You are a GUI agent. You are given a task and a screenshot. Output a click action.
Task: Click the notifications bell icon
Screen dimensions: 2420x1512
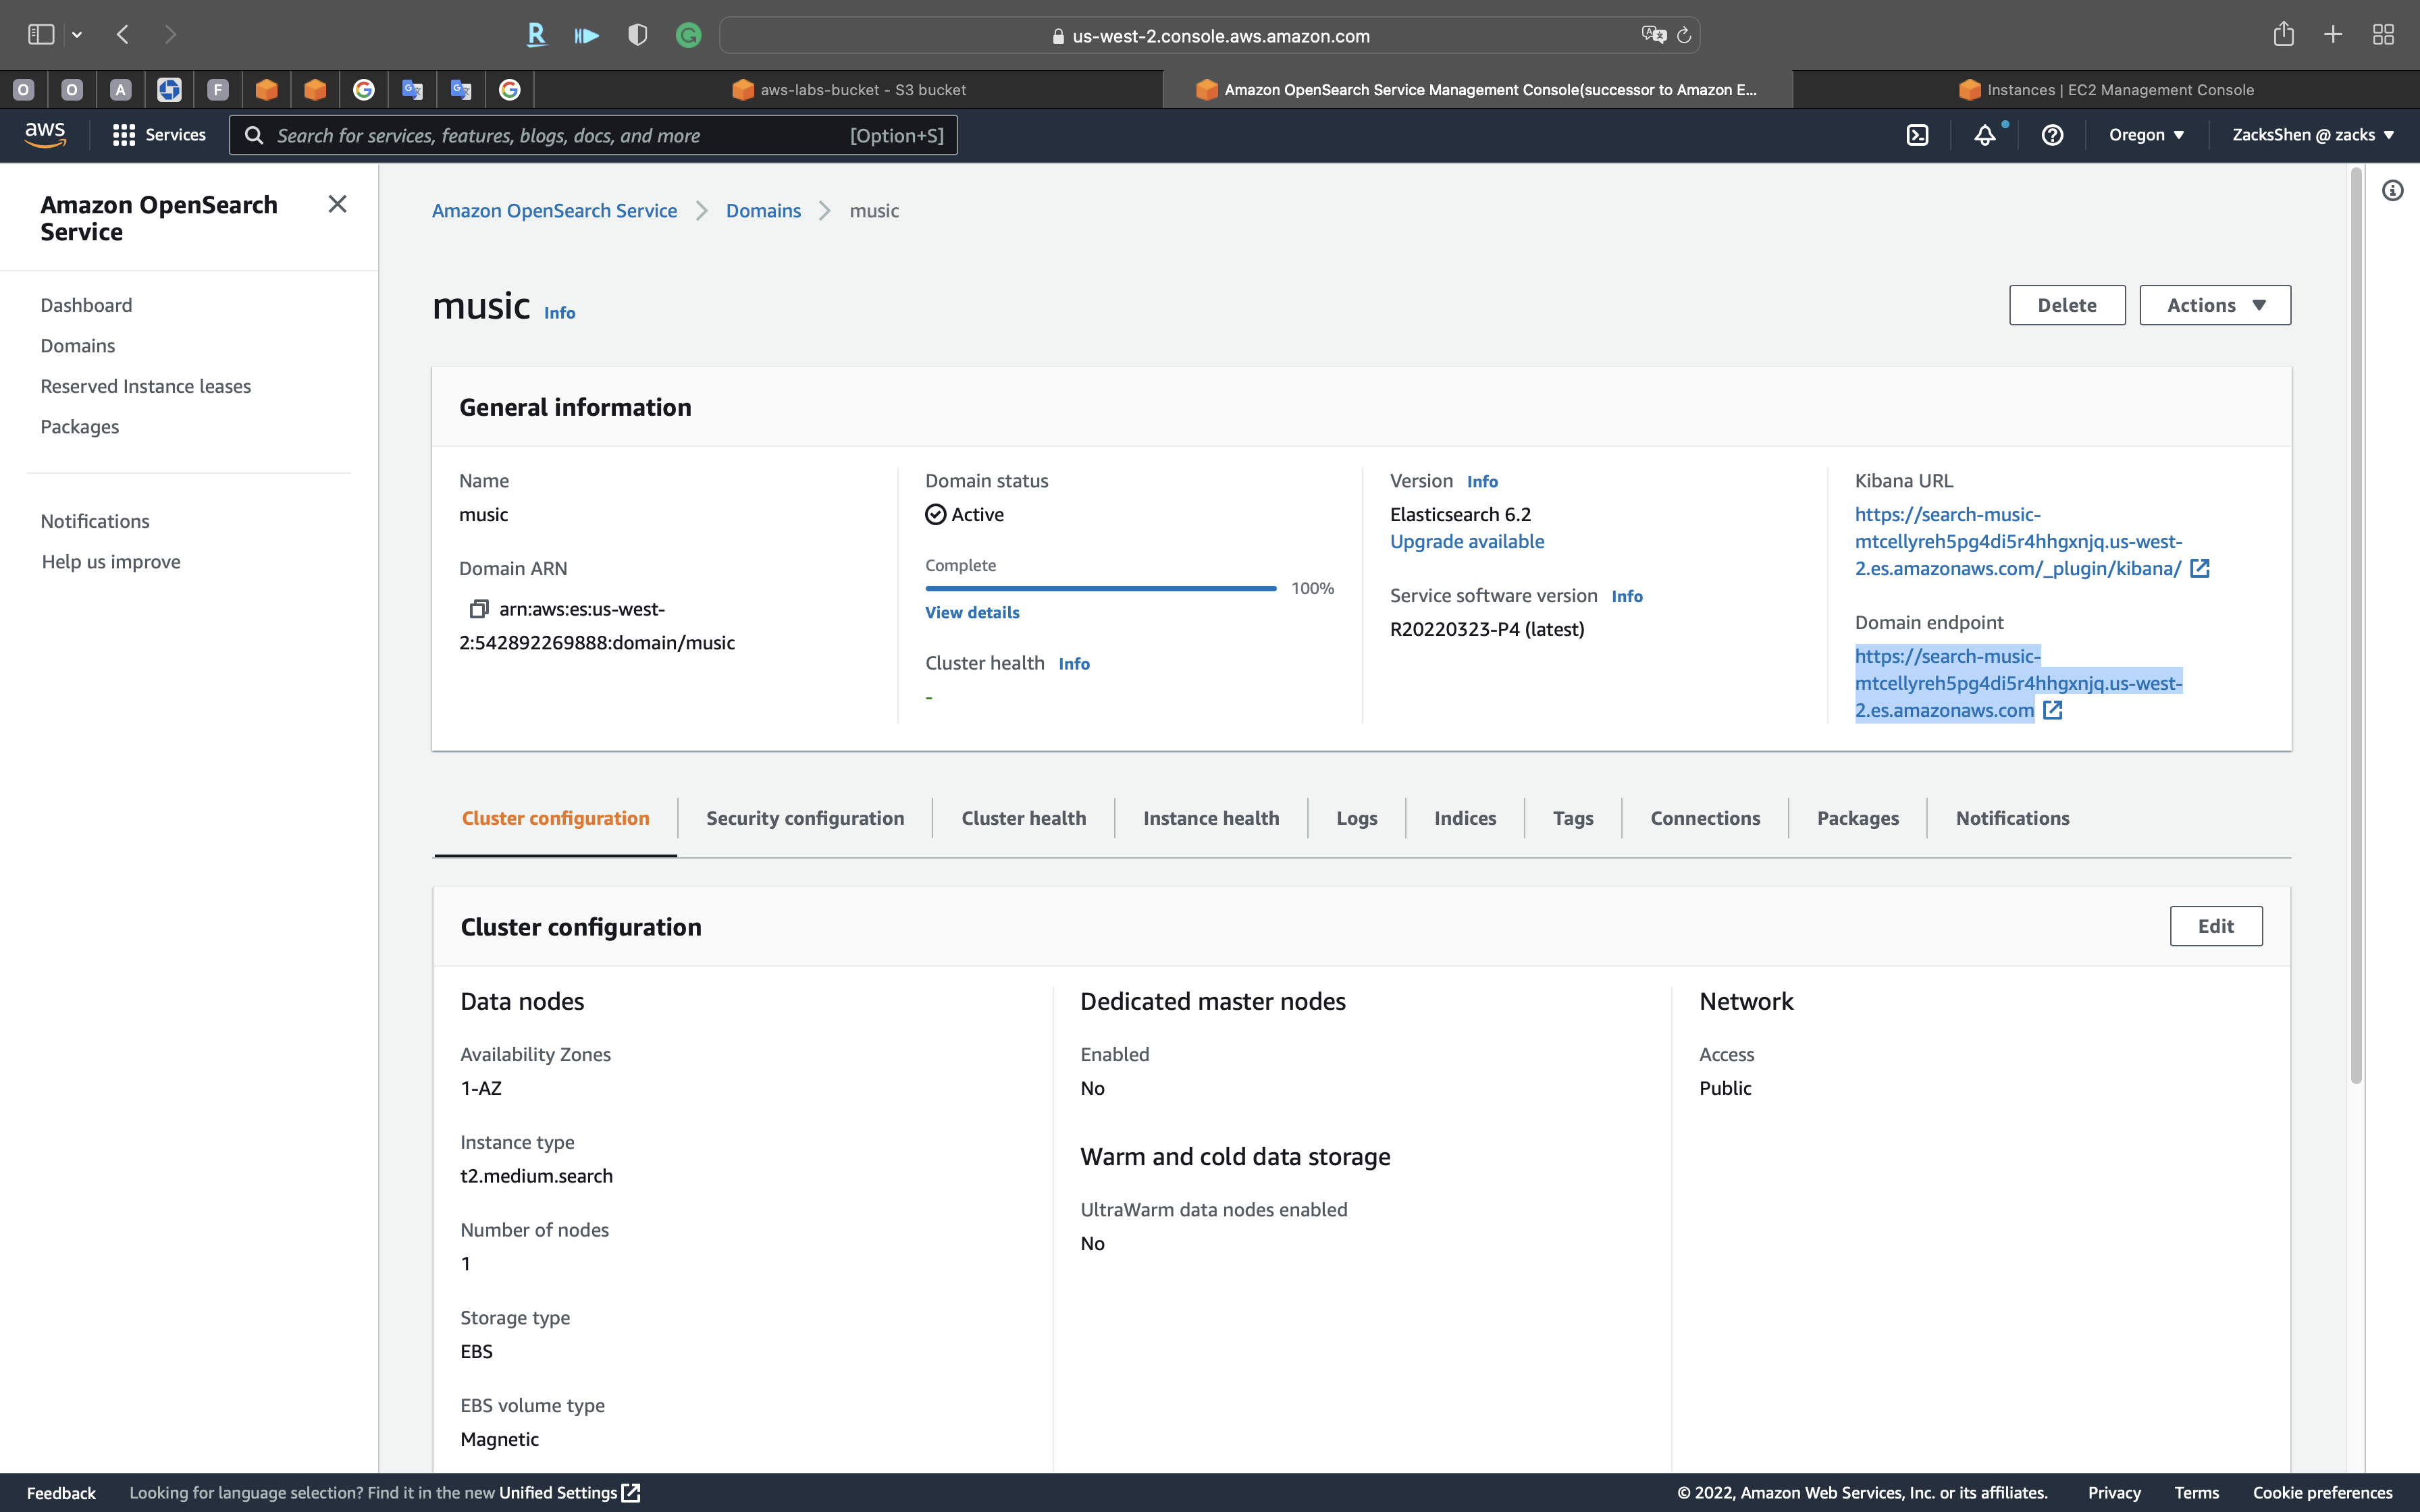click(1984, 135)
